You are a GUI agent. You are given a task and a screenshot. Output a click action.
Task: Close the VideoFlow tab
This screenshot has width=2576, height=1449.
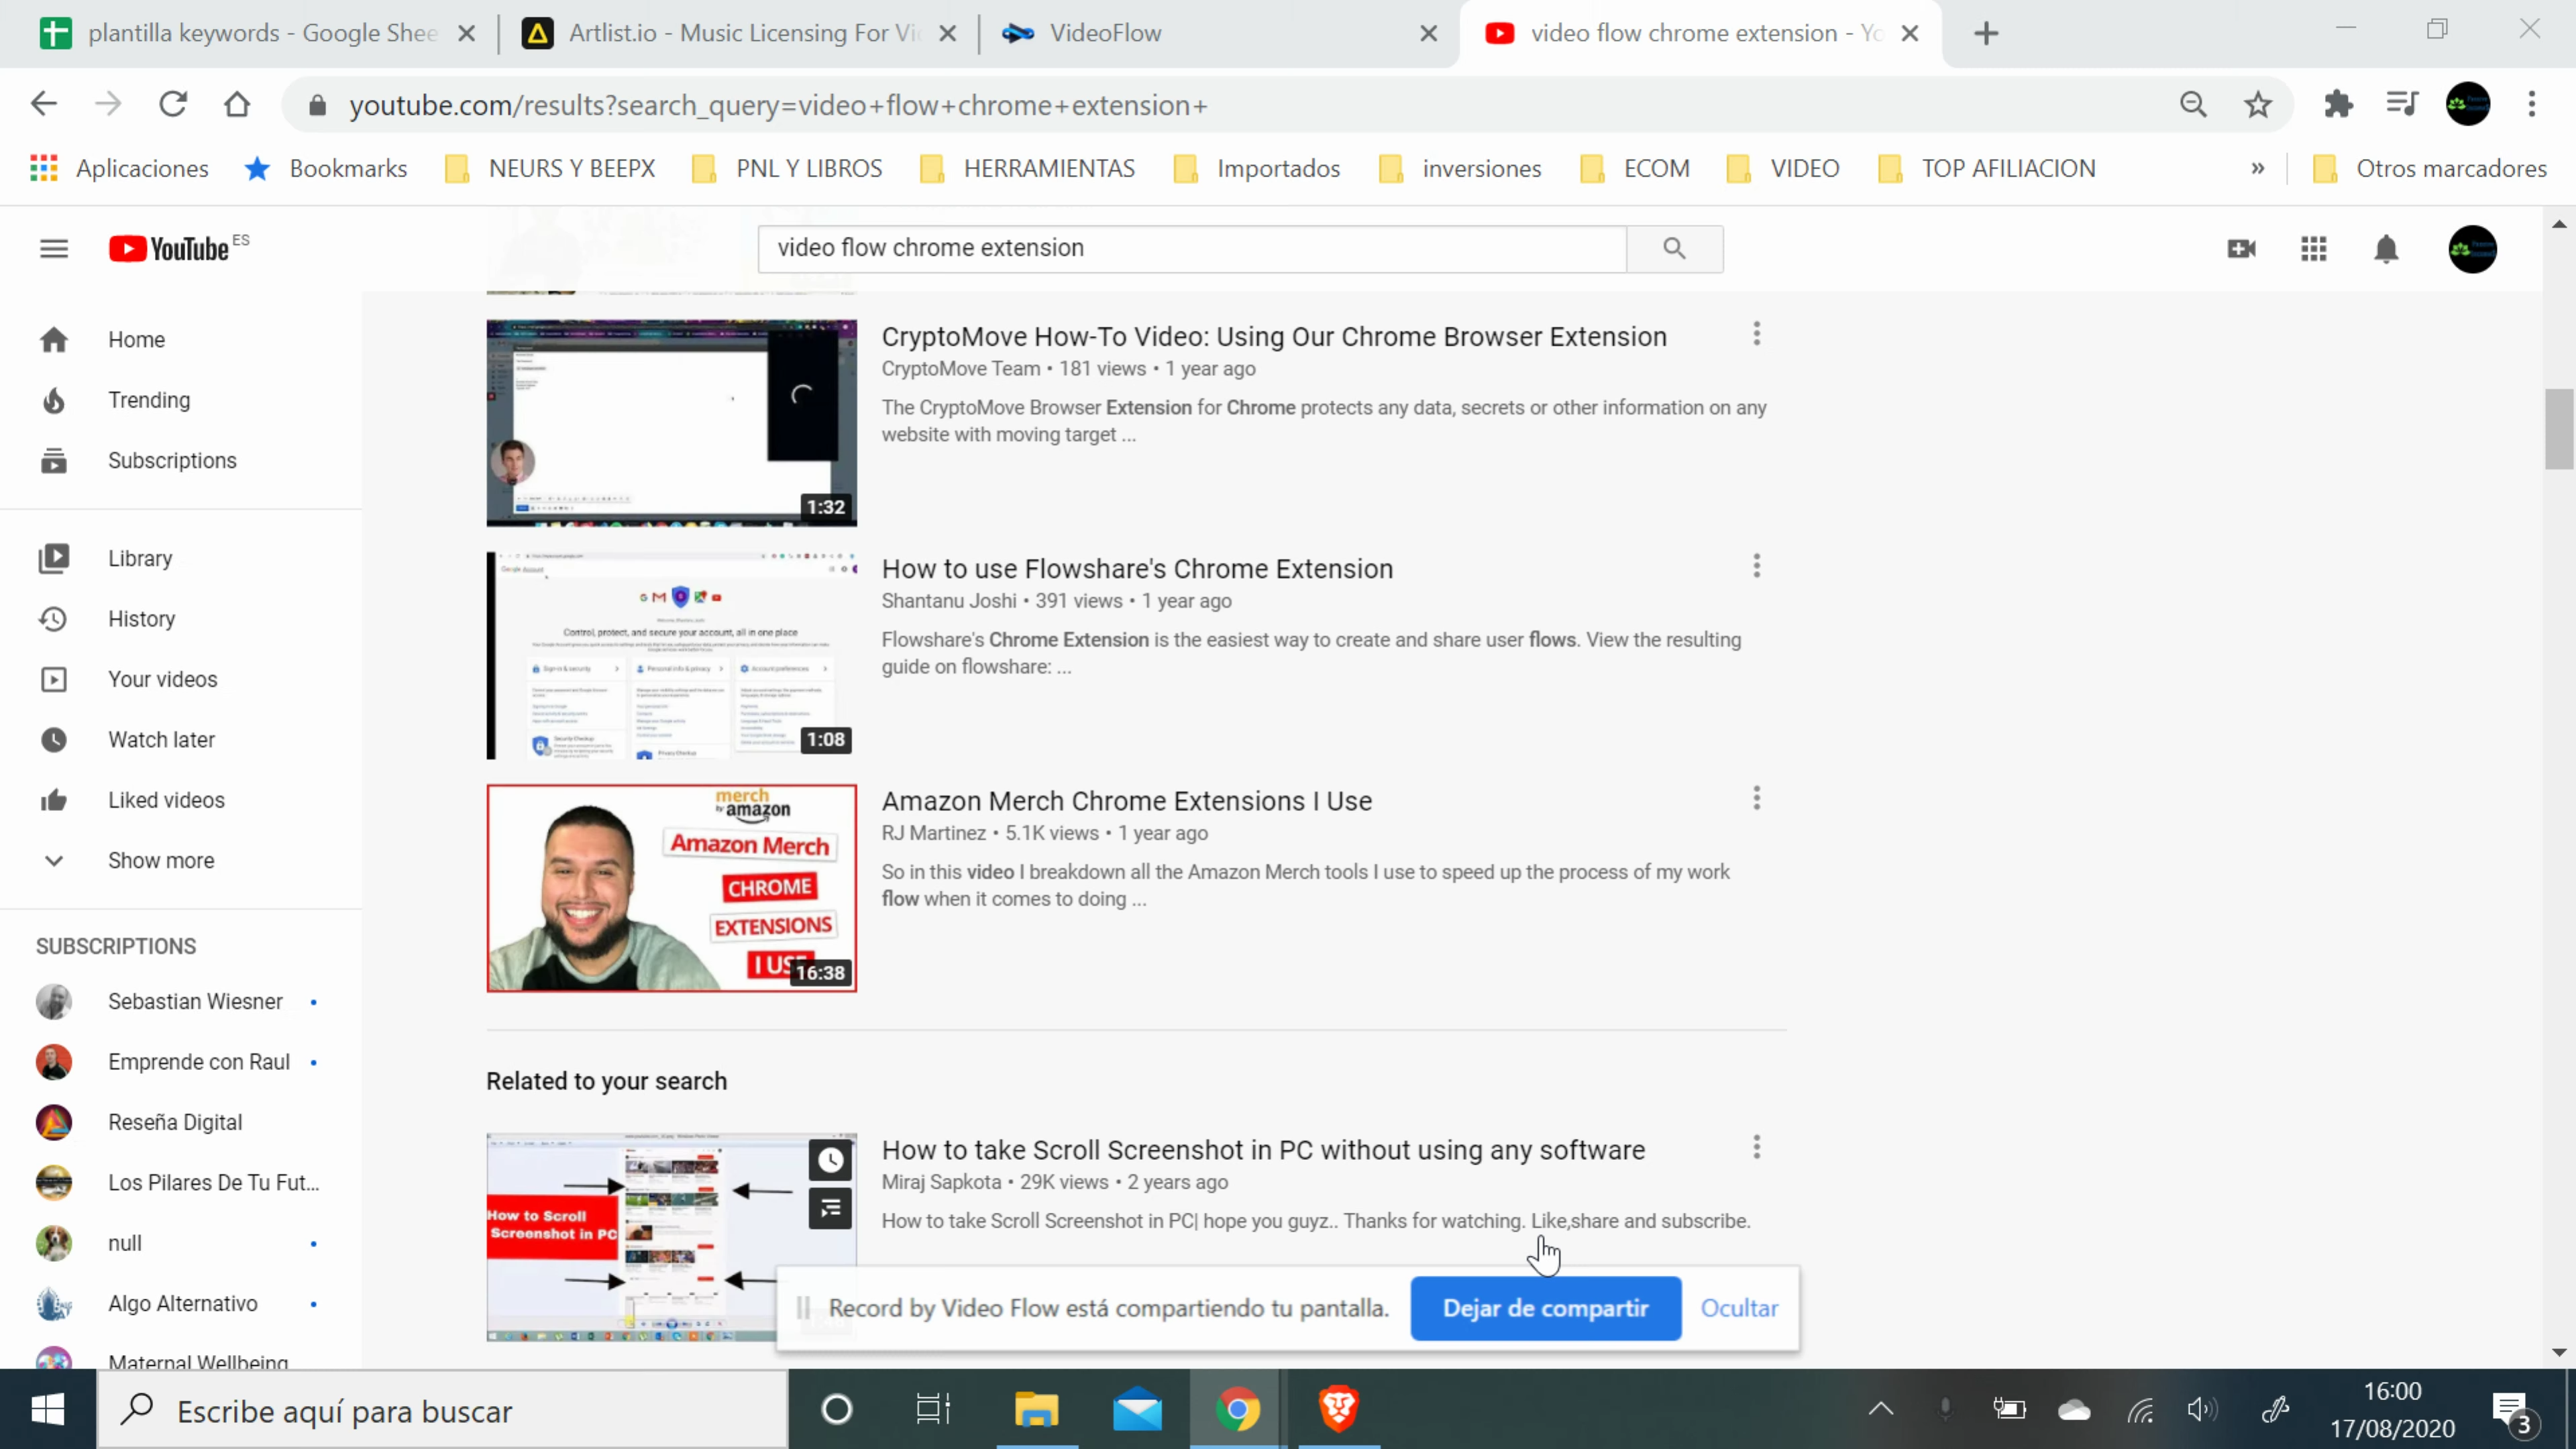(1428, 34)
